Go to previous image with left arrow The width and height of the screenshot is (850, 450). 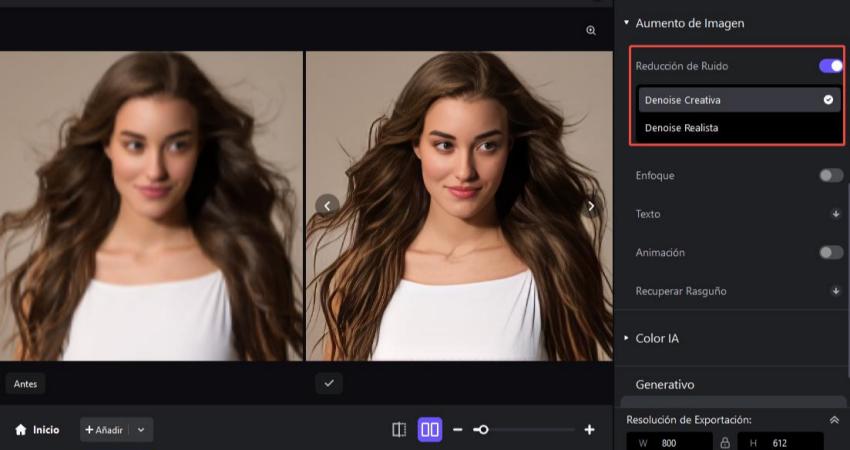coord(327,205)
